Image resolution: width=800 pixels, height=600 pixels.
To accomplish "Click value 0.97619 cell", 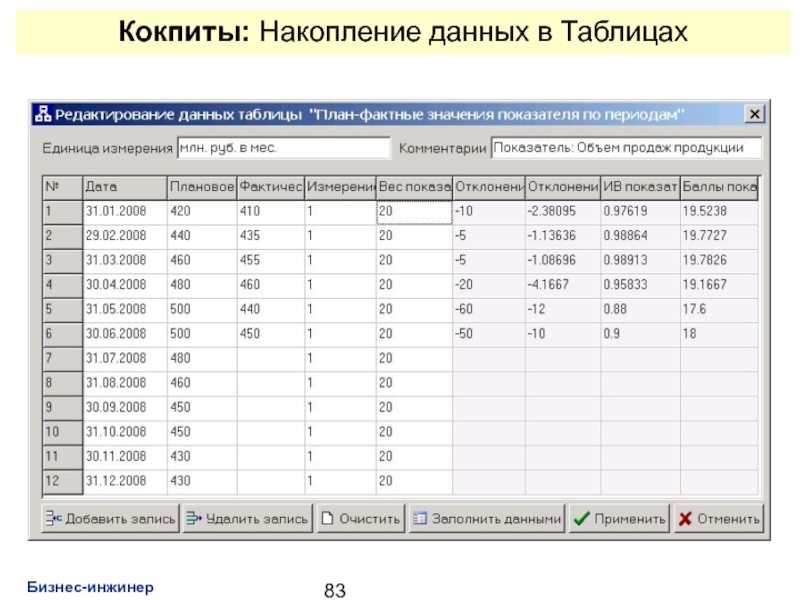I will [640, 212].
